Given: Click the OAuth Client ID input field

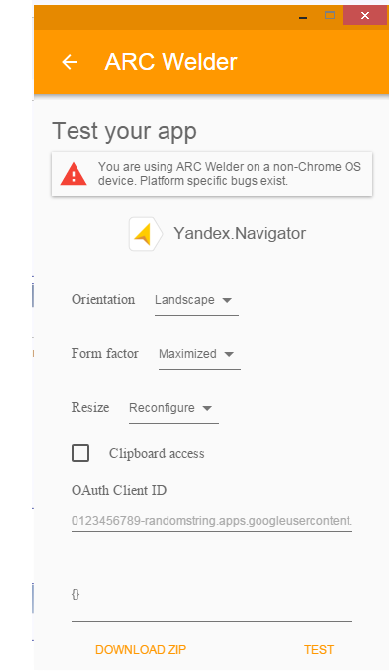Looking at the screenshot, I should click(212, 521).
